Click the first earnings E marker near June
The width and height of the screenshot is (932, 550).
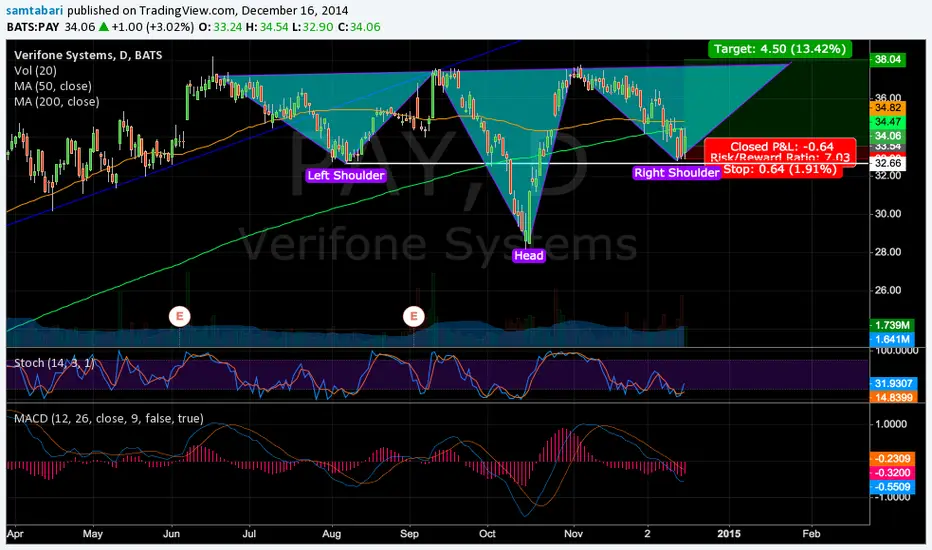pos(180,316)
